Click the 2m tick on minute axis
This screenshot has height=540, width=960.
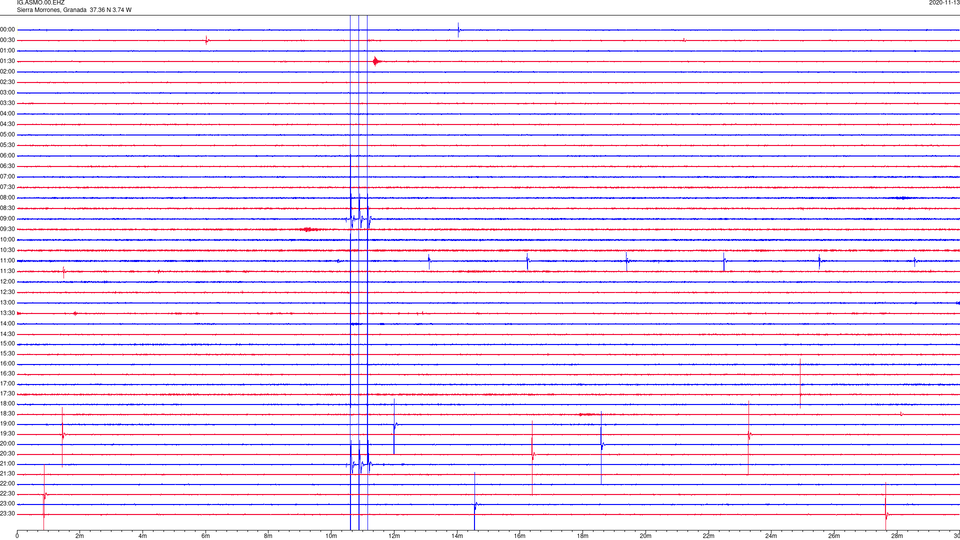coord(80,536)
